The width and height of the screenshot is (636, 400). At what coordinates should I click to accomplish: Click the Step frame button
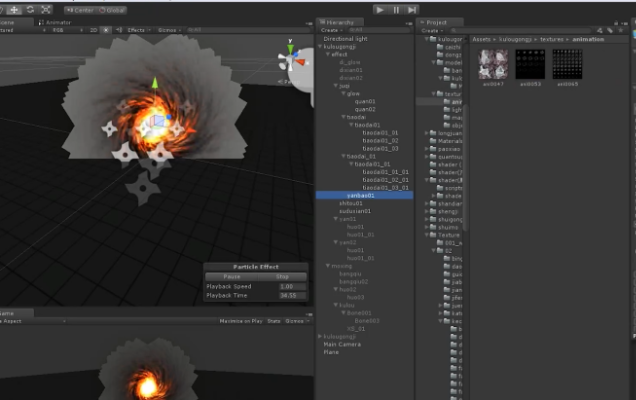tap(412, 10)
